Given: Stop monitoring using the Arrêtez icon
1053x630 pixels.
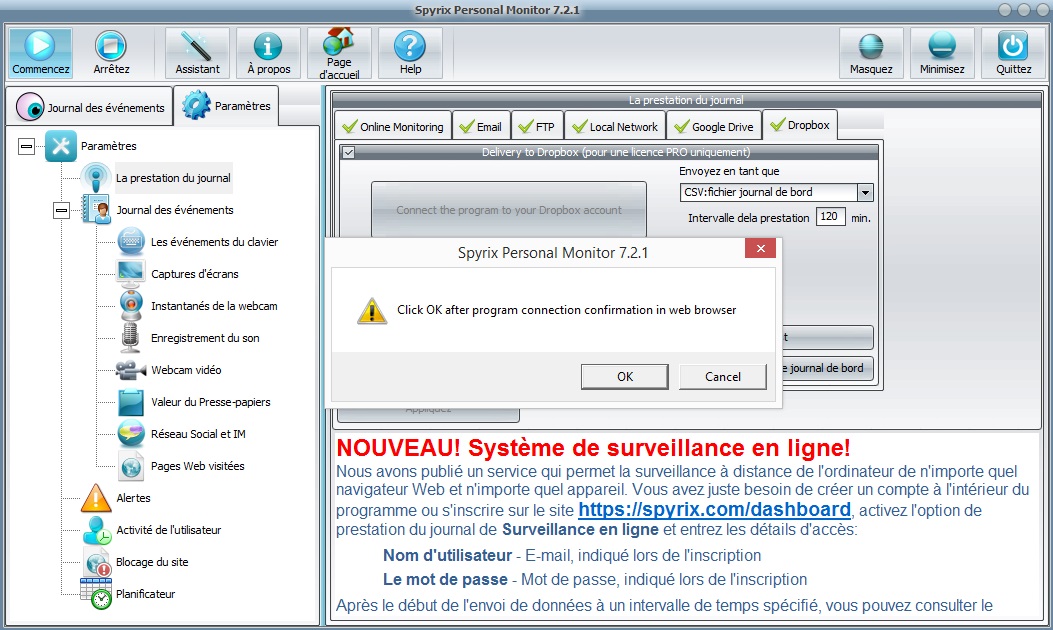Looking at the screenshot, I should point(111,52).
